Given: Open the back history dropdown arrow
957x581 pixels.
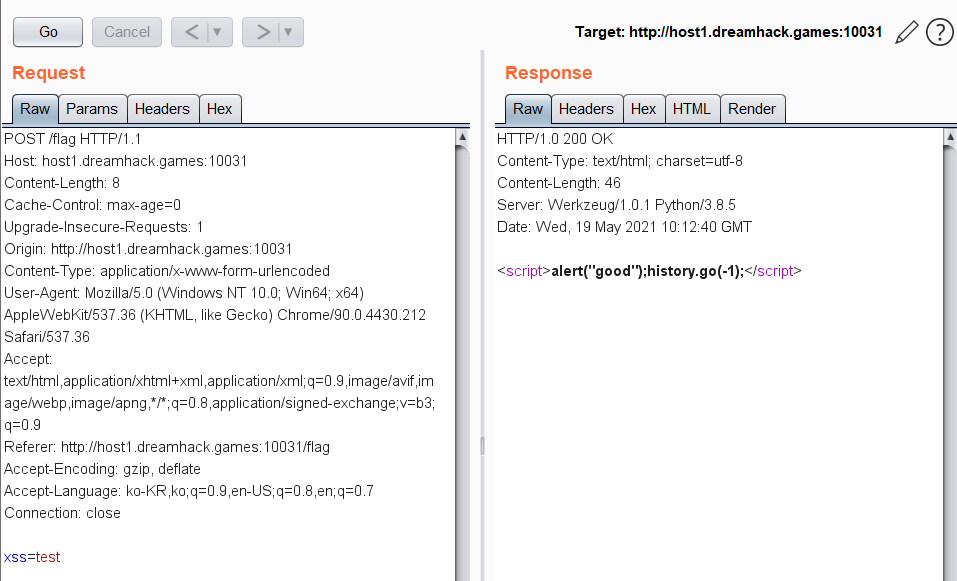Looking at the screenshot, I should pyautogui.click(x=217, y=32).
